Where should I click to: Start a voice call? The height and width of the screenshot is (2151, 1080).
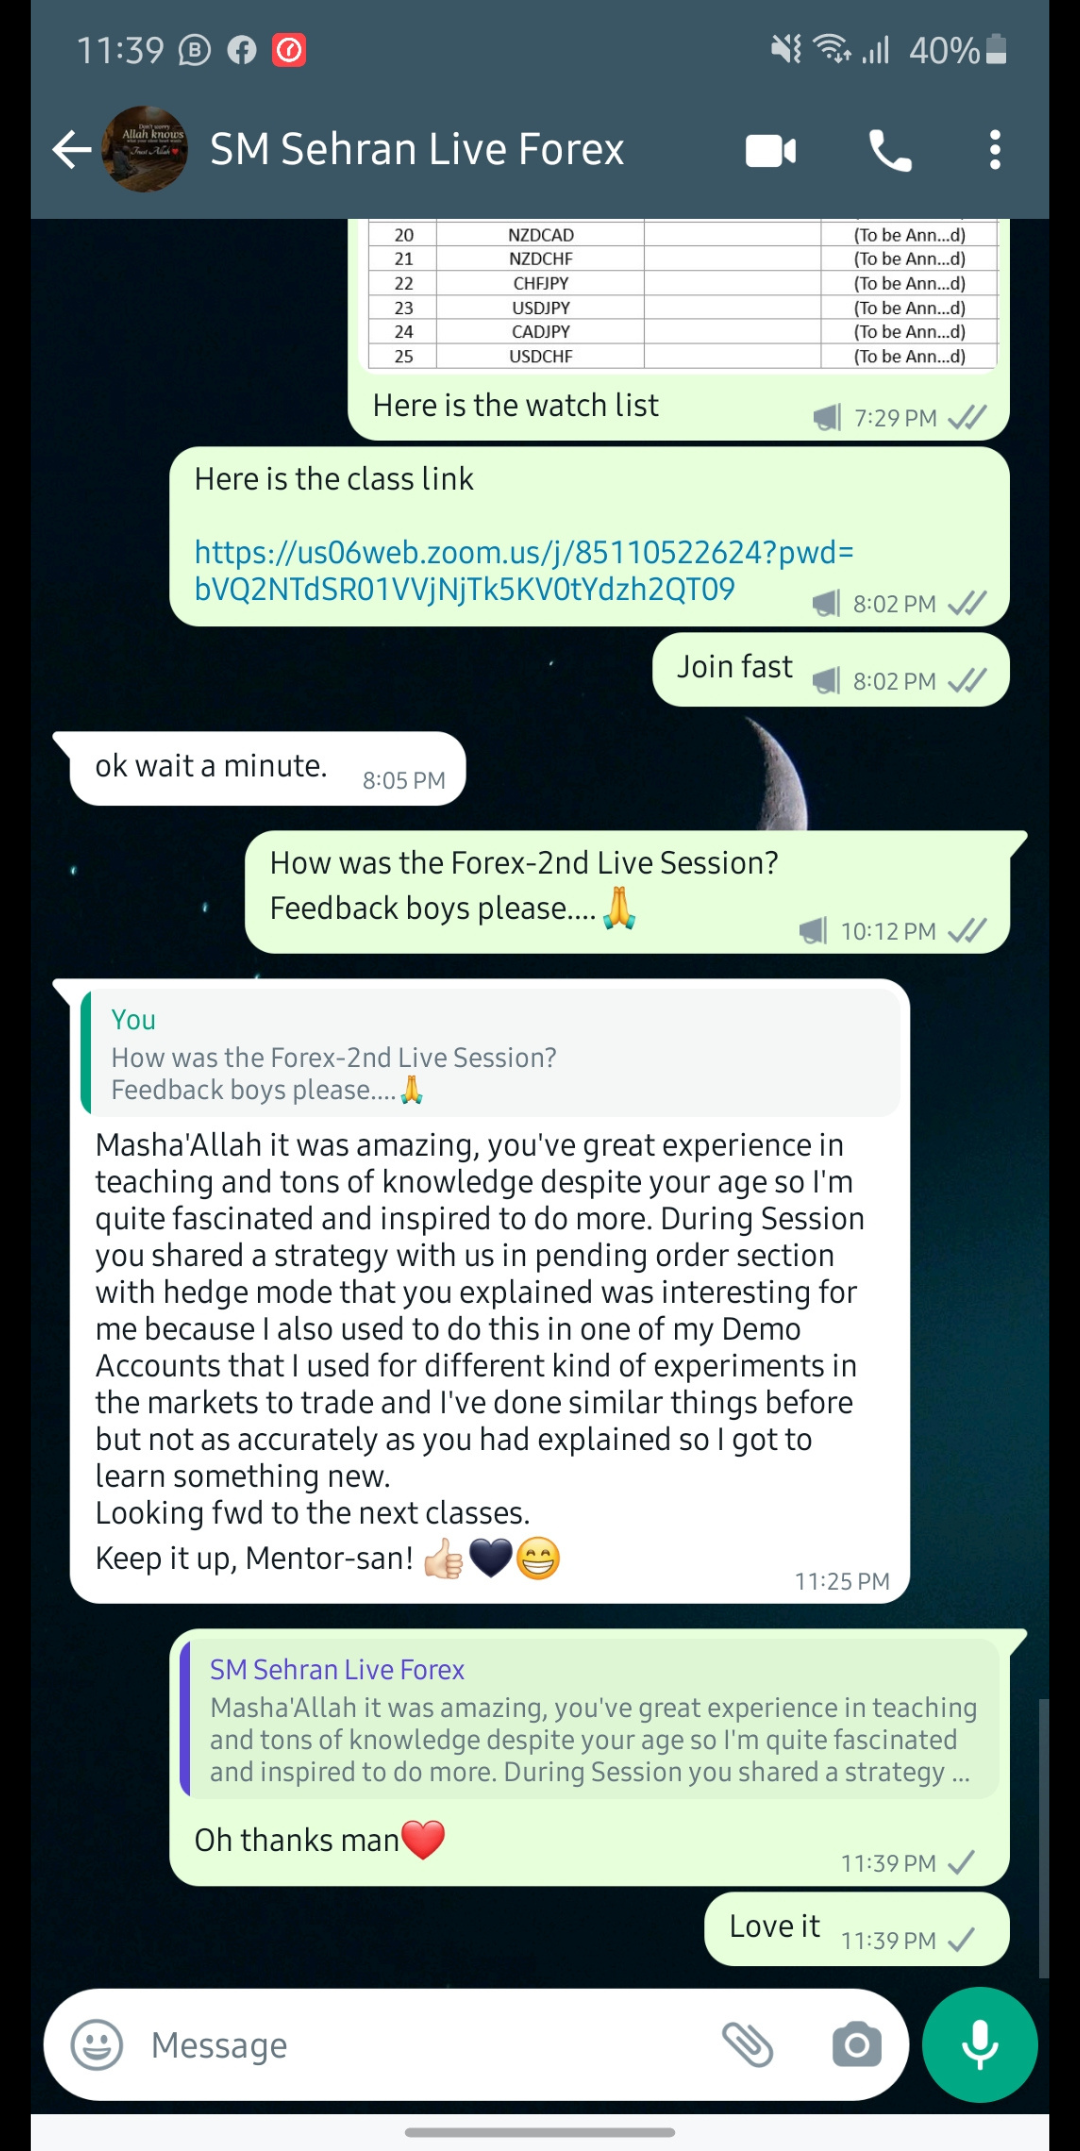pos(890,151)
